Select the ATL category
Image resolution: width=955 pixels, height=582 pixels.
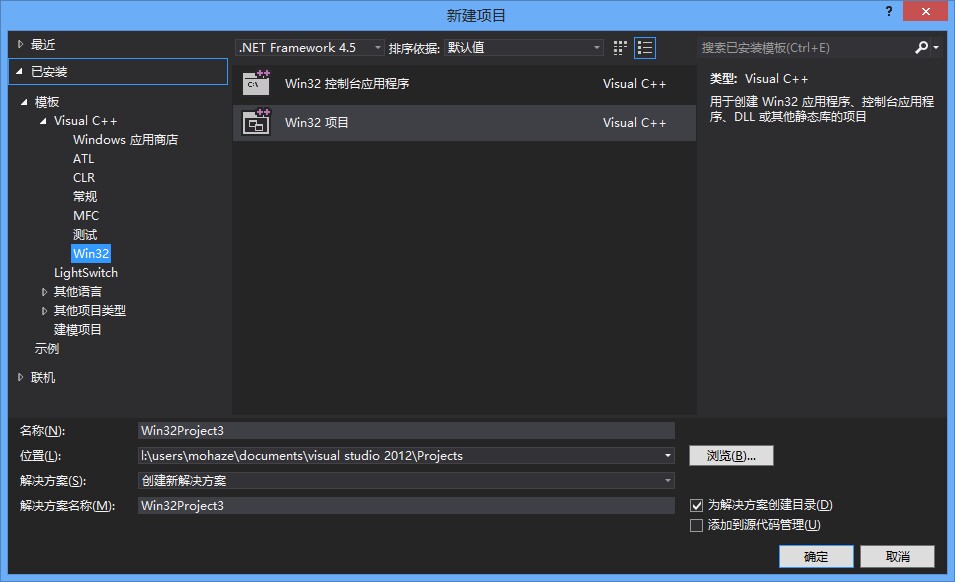coord(83,159)
